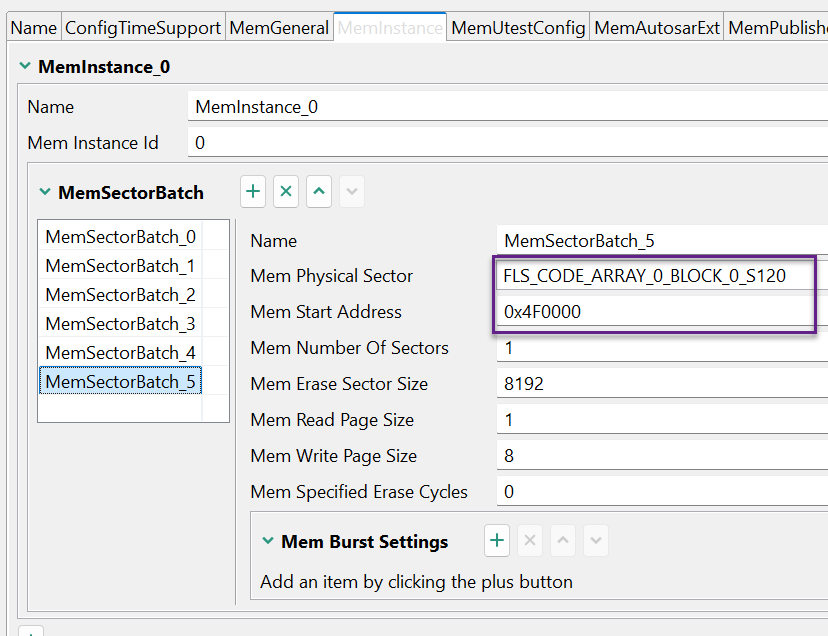
Task: Select the MemInstance tab
Action: point(390,27)
